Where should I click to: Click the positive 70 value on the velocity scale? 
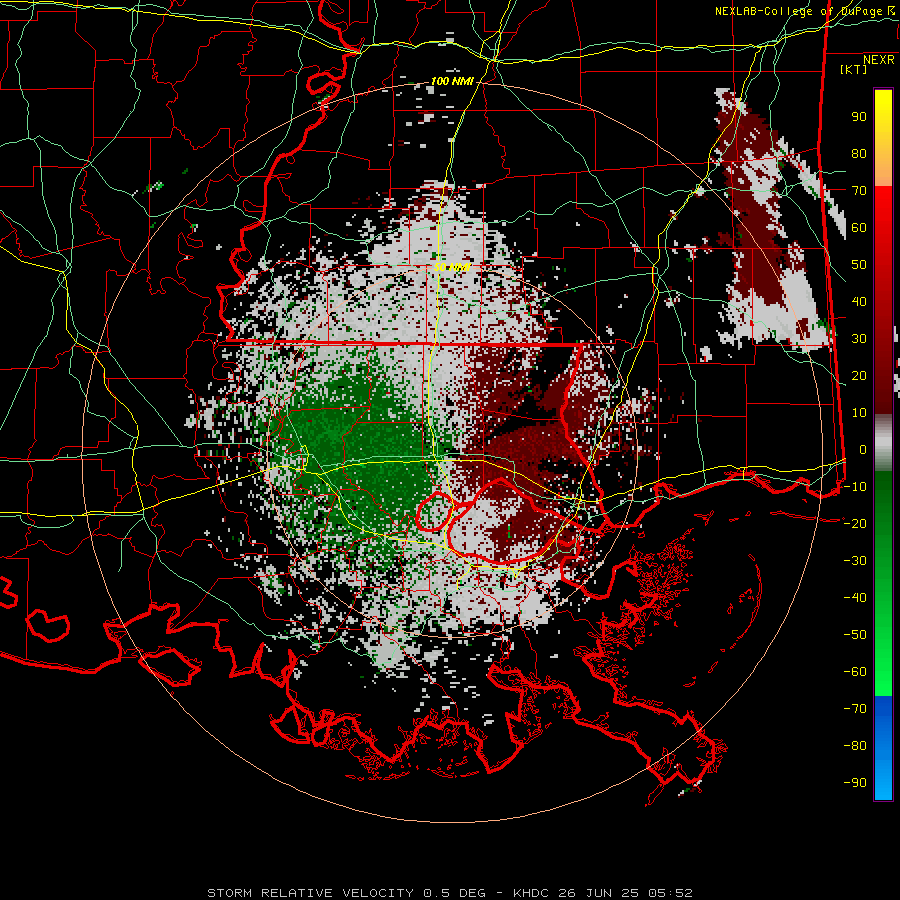(x=859, y=191)
